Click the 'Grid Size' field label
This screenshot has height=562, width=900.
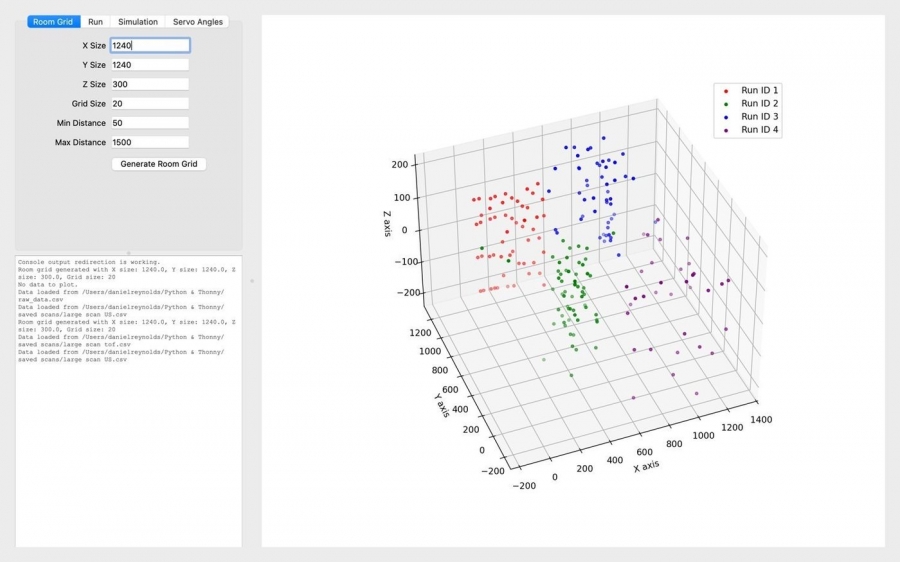coord(88,104)
